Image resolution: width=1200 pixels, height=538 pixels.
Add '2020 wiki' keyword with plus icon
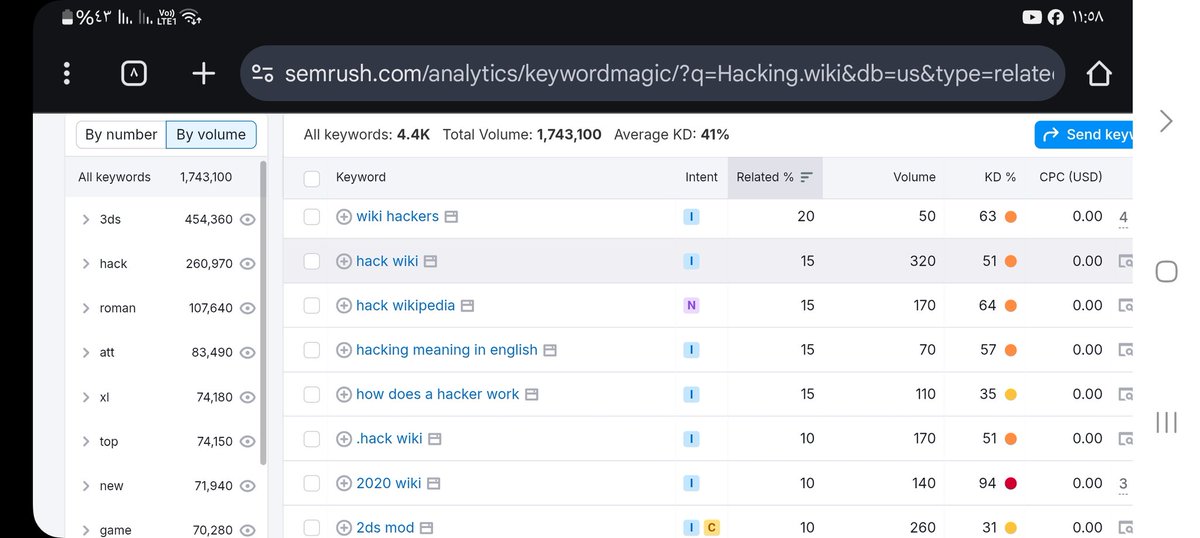[344, 483]
